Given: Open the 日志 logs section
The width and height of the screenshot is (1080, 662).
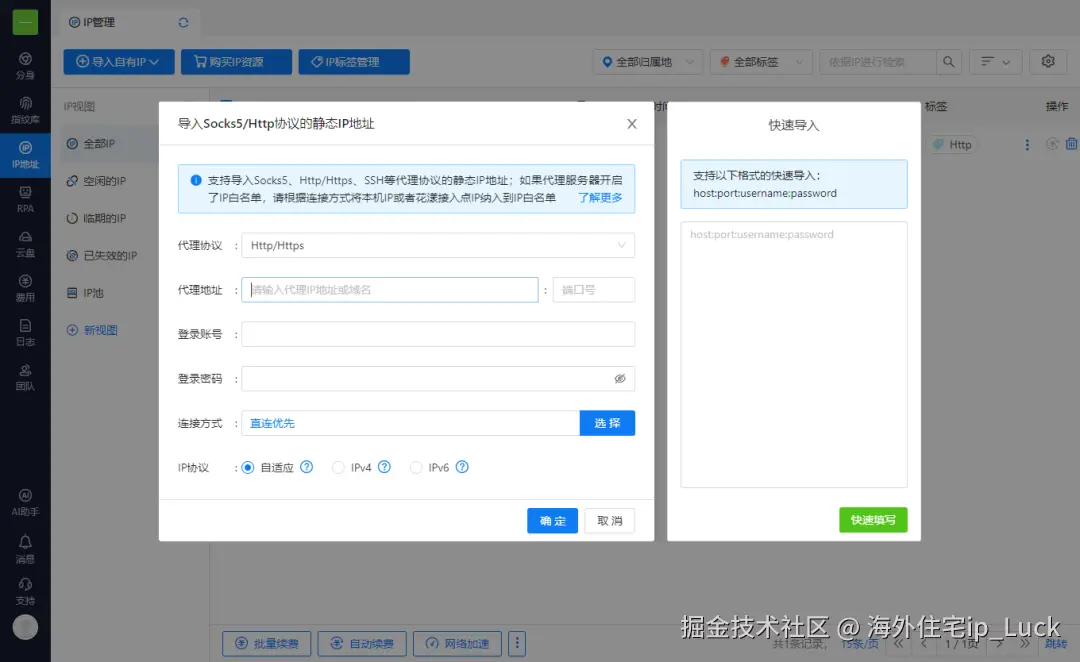Looking at the screenshot, I should point(25,333).
